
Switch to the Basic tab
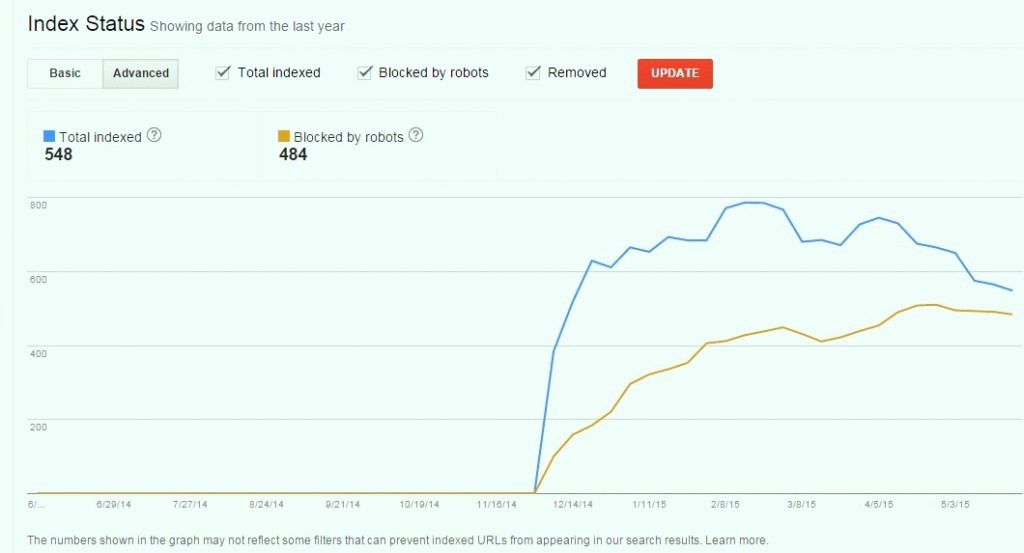(65, 73)
